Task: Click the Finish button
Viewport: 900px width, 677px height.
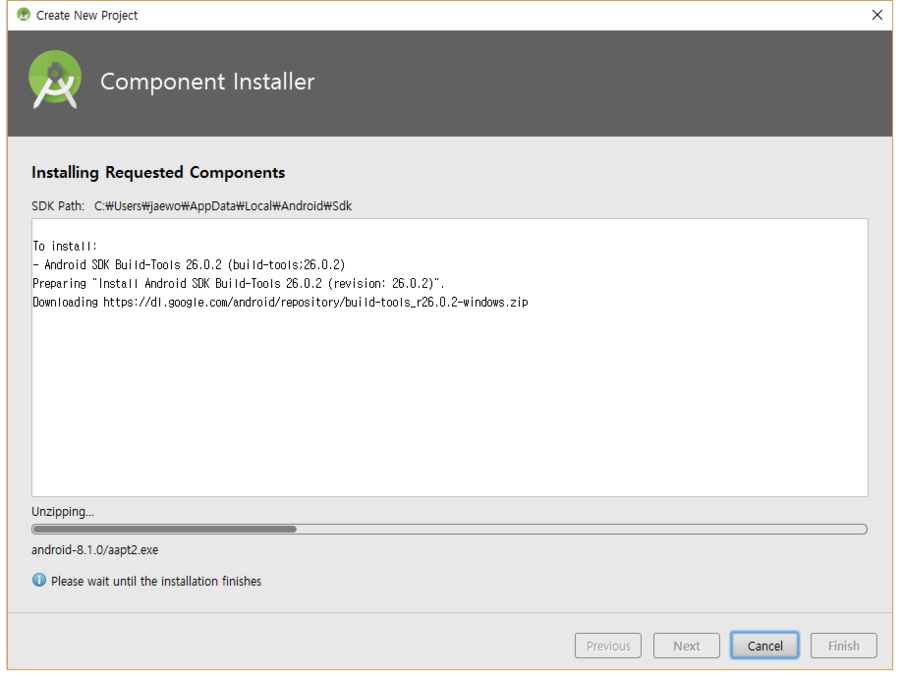Action: point(843,646)
